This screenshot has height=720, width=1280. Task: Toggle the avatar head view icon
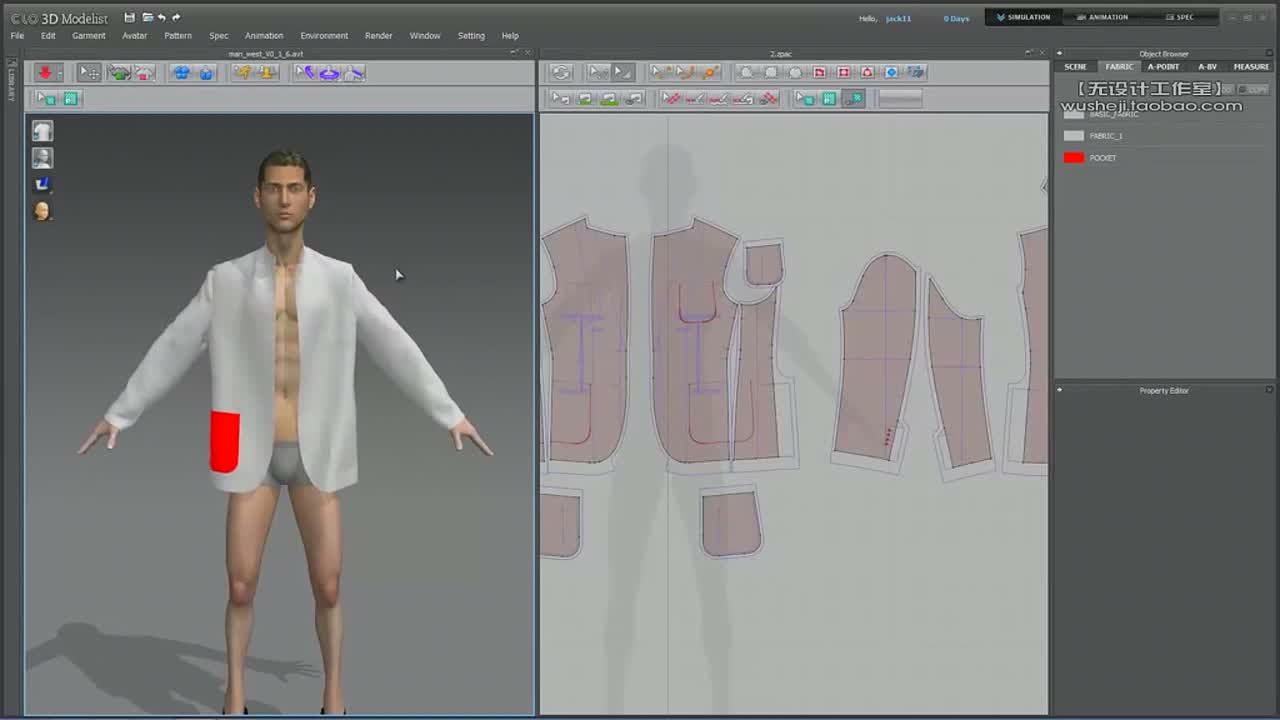(42, 210)
